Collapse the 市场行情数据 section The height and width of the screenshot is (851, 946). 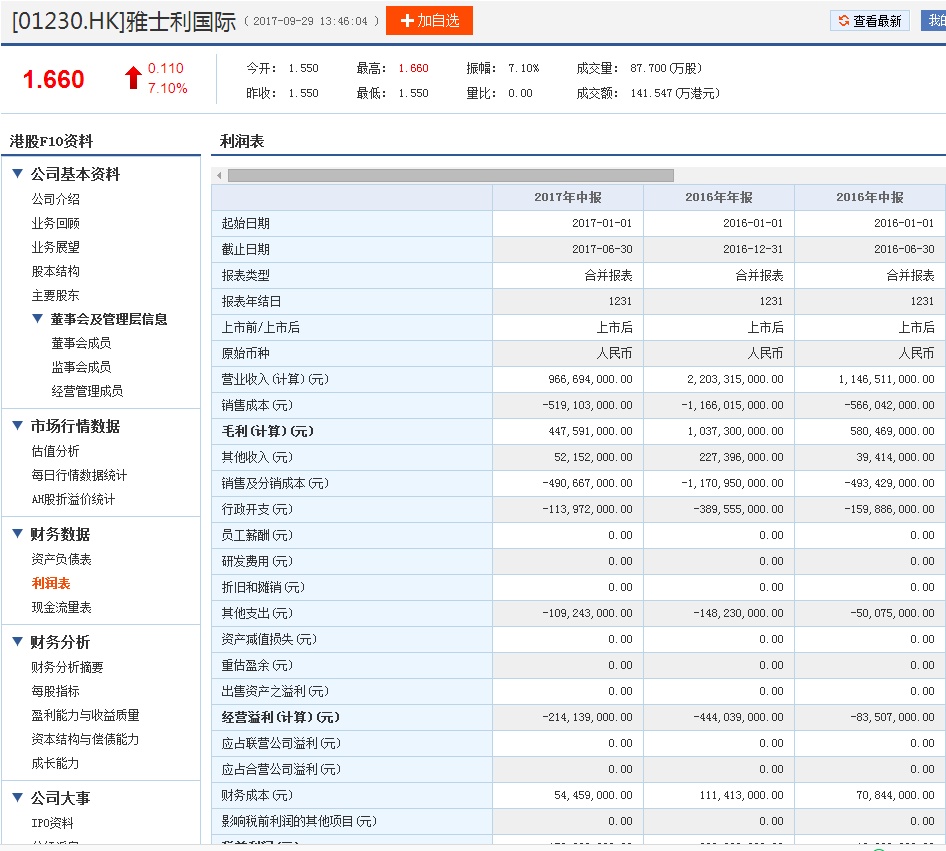[x=17, y=426]
